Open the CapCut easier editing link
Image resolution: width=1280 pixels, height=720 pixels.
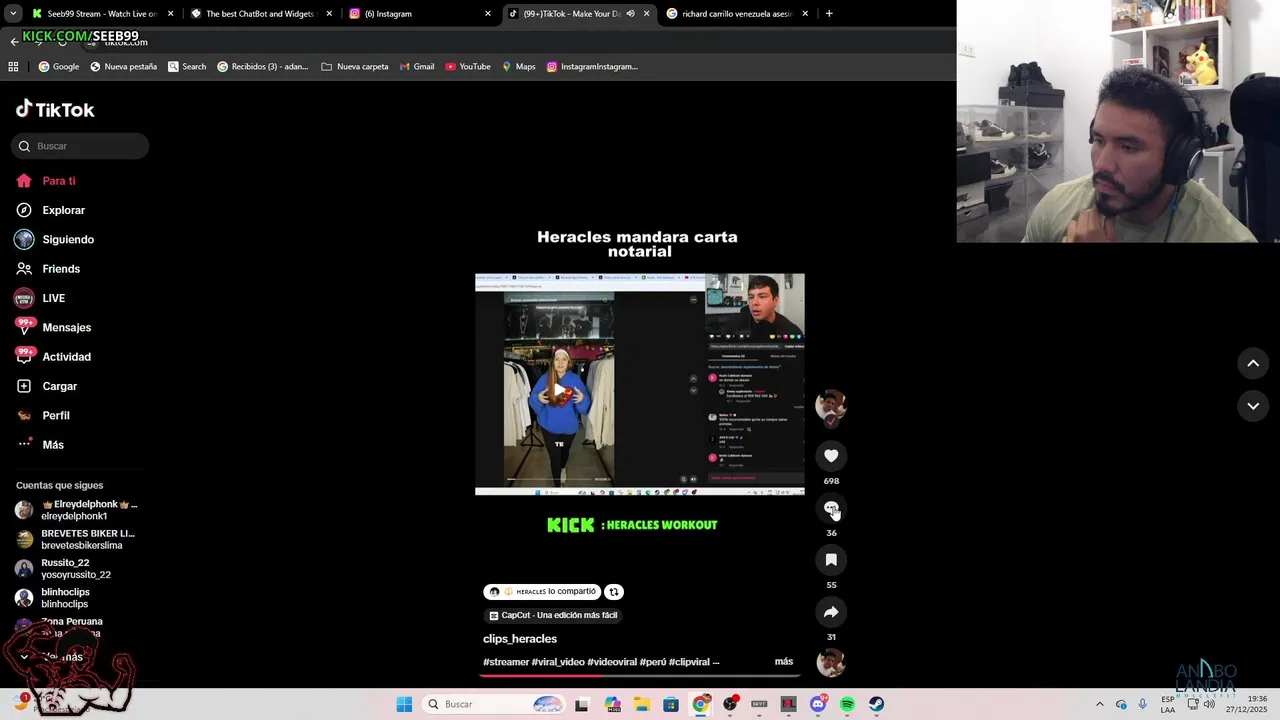pyautogui.click(x=553, y=616)
